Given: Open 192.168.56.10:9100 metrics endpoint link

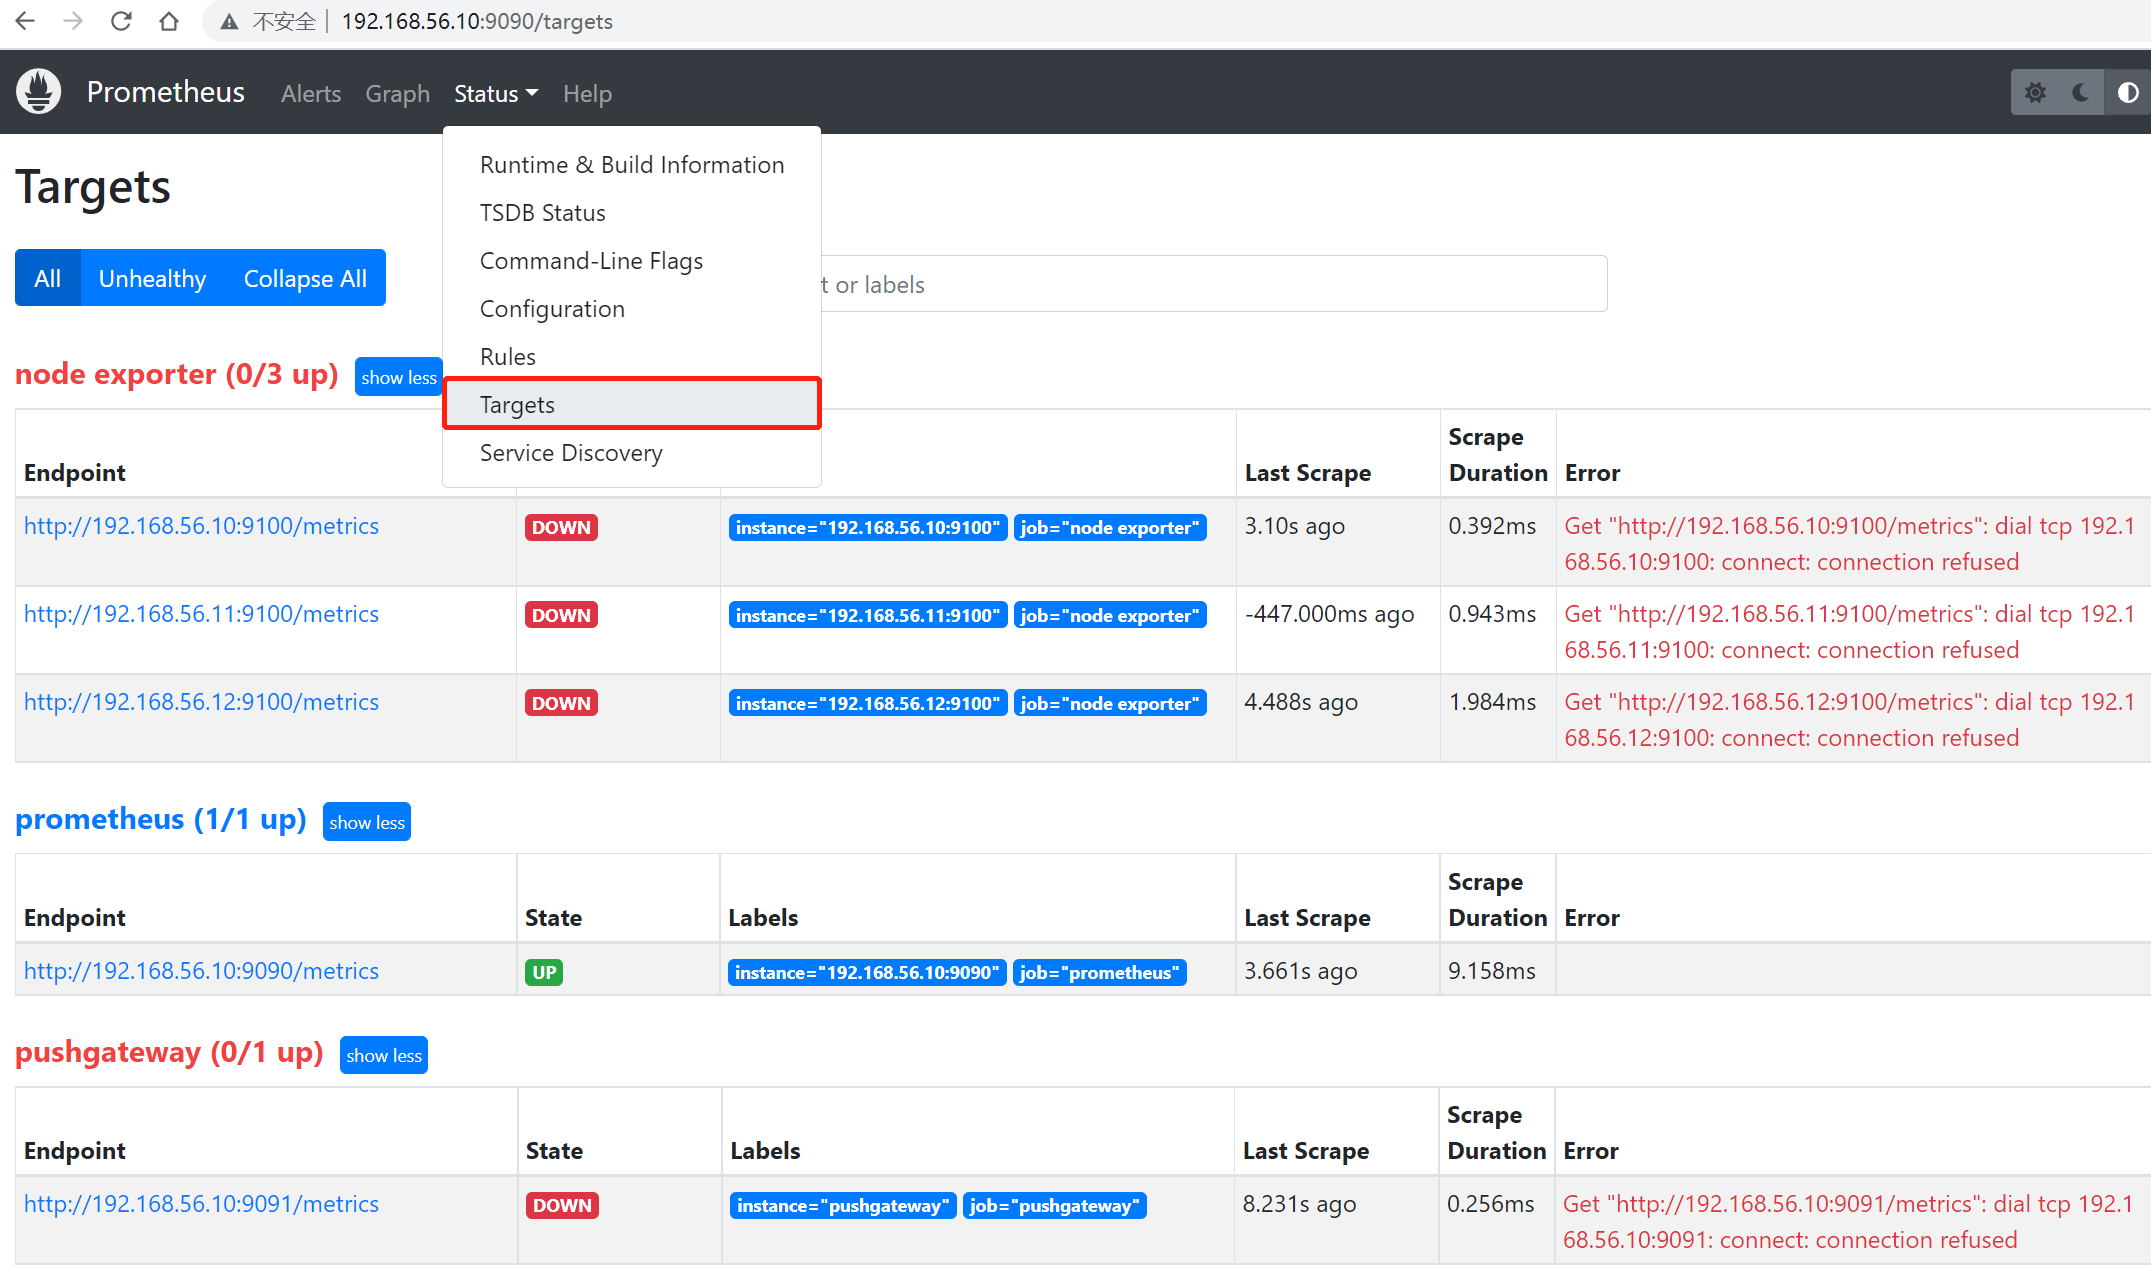Looking at the screenshot, I should [201, 526].
